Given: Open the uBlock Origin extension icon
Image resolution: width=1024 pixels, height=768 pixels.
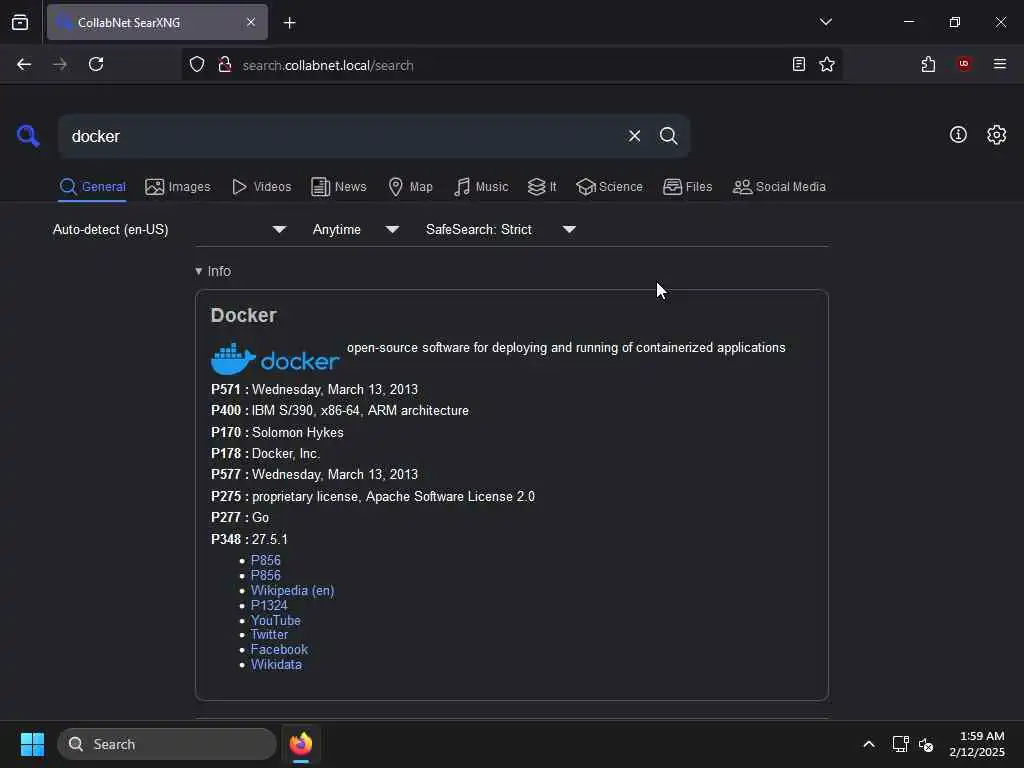Looking at the screenshot, I should pyautogui.click(x=964, y=64).
